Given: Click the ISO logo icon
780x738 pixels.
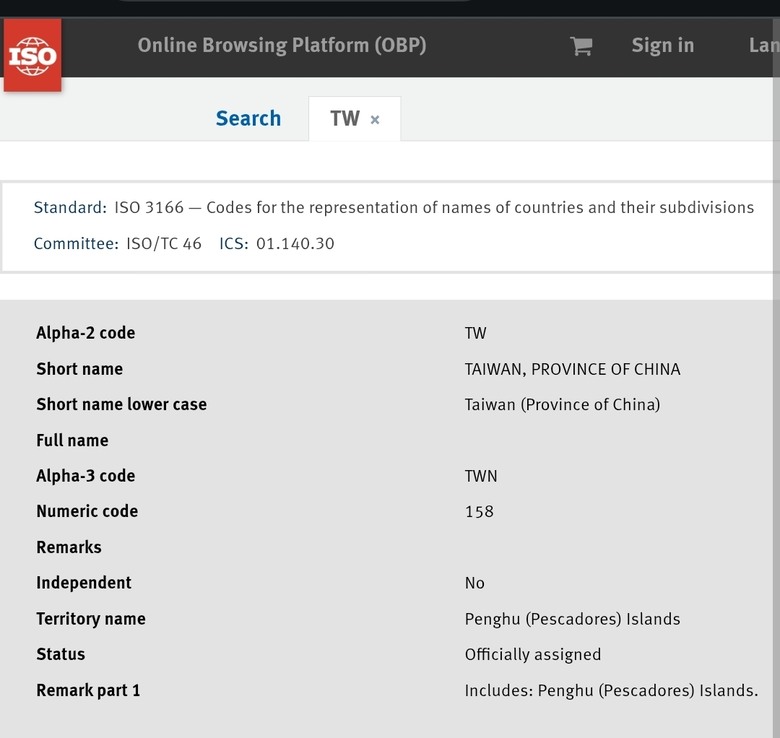Looking at the screenshot, I should (32, 55).
